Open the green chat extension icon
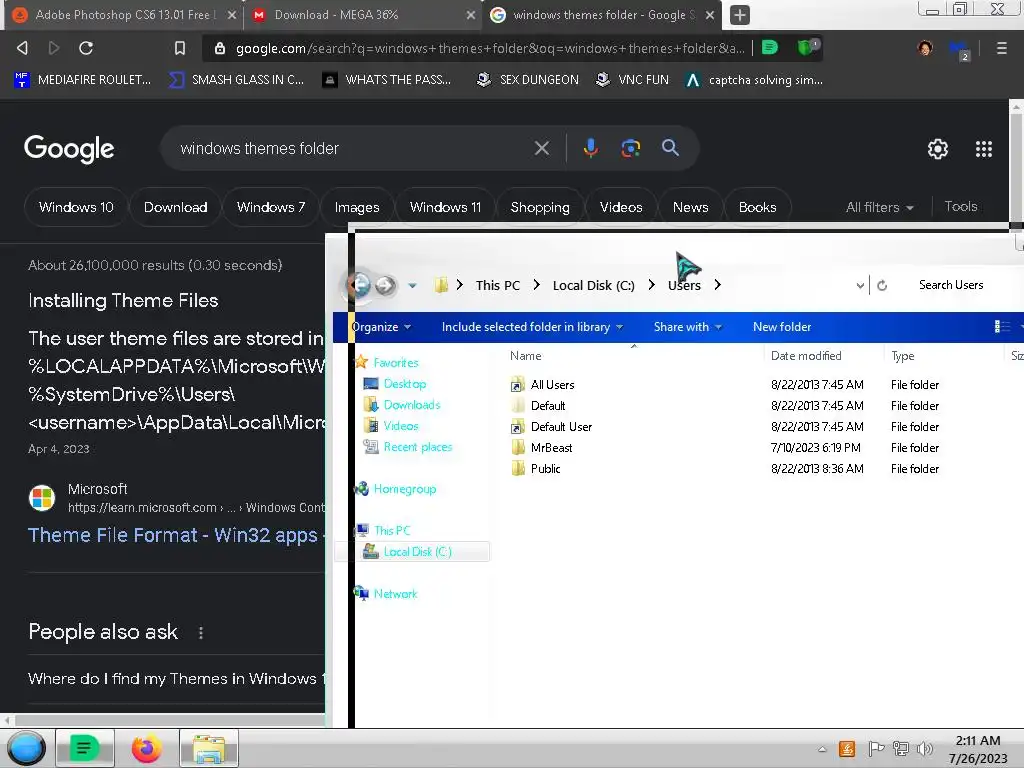Screen dimensions: 1024x768 click(770, 47)
